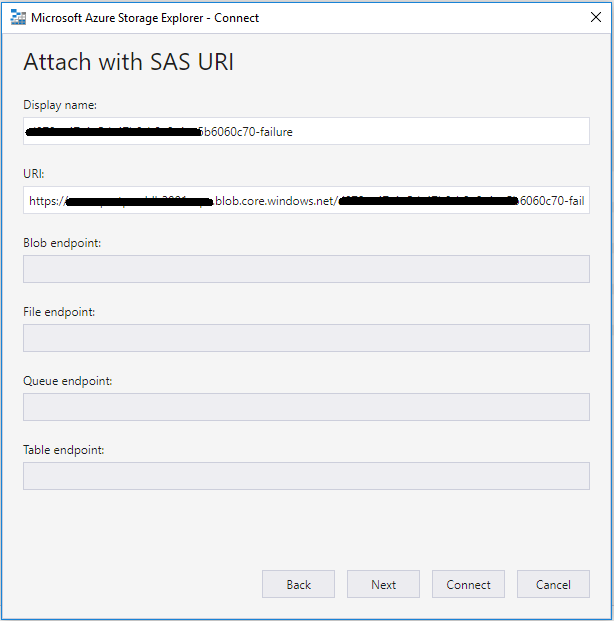Click the Attach with SAS URI heading

coord(129,62)
